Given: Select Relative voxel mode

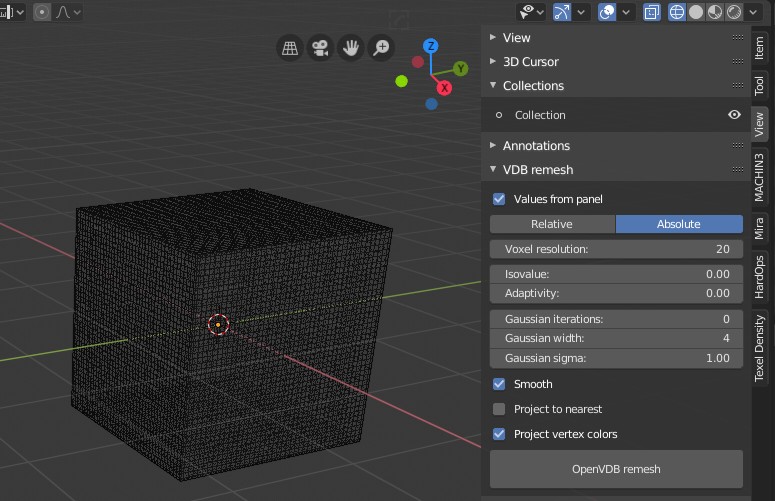Looking at the screenshot, I should 552,224.
